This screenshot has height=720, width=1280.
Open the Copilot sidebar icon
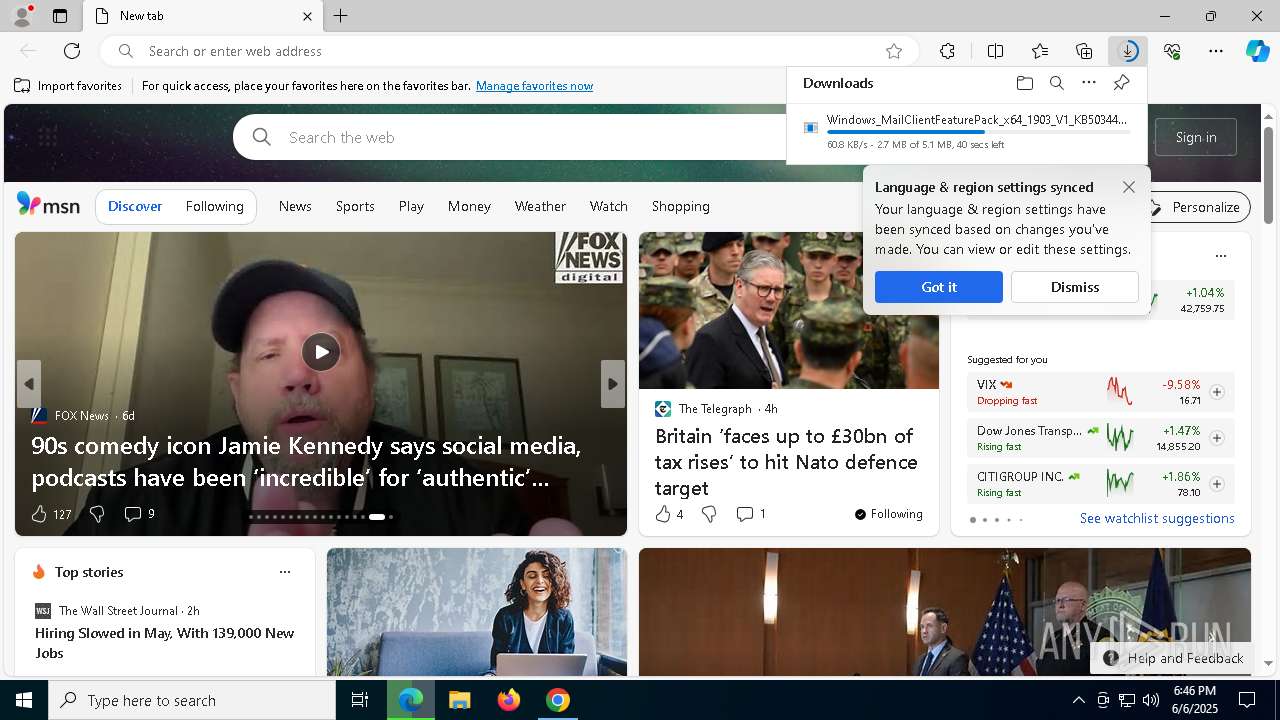(x=1258, y=51)
